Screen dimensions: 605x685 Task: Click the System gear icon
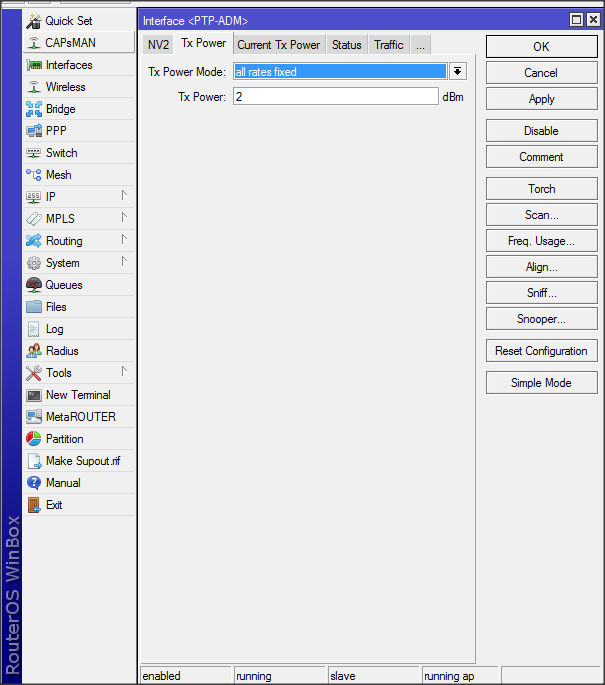34,263
